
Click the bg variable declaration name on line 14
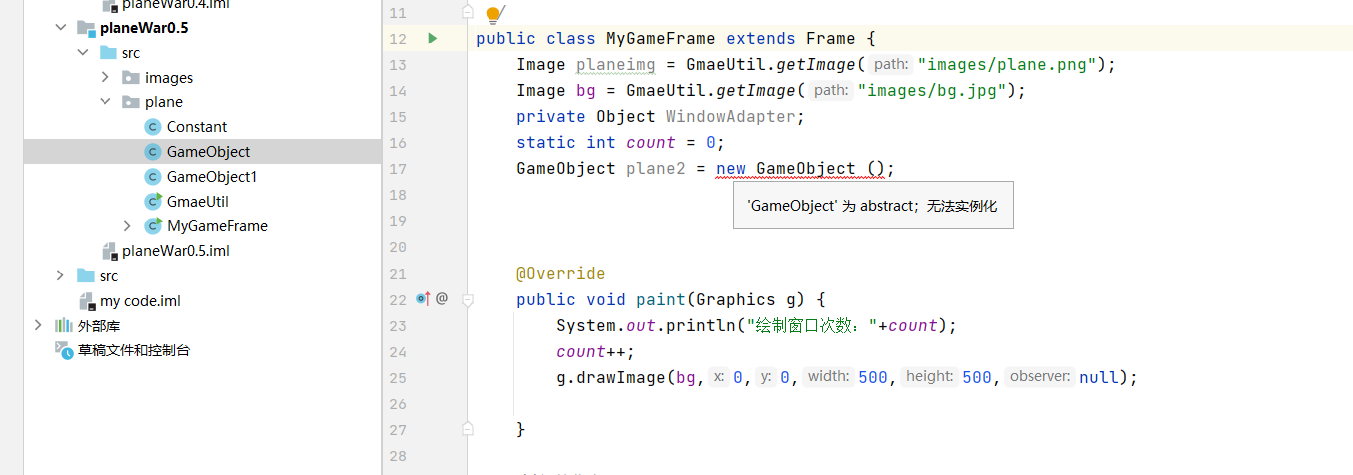coord(586,91)
